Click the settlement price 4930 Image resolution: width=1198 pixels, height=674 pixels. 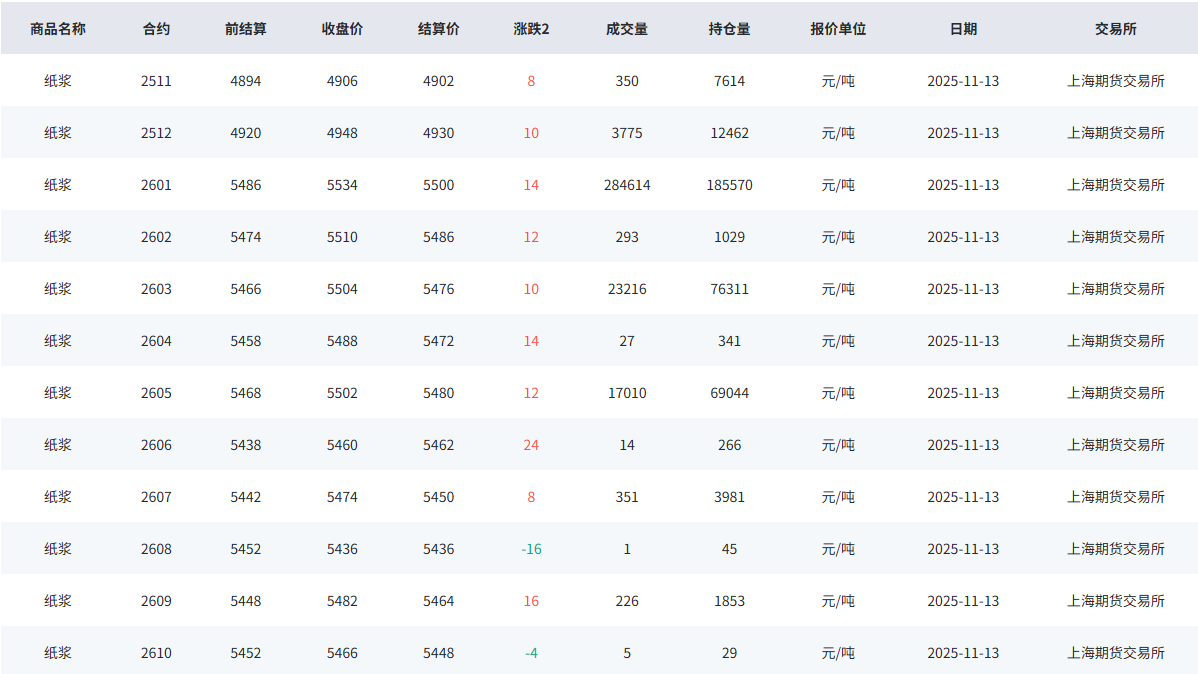point(438,133)
